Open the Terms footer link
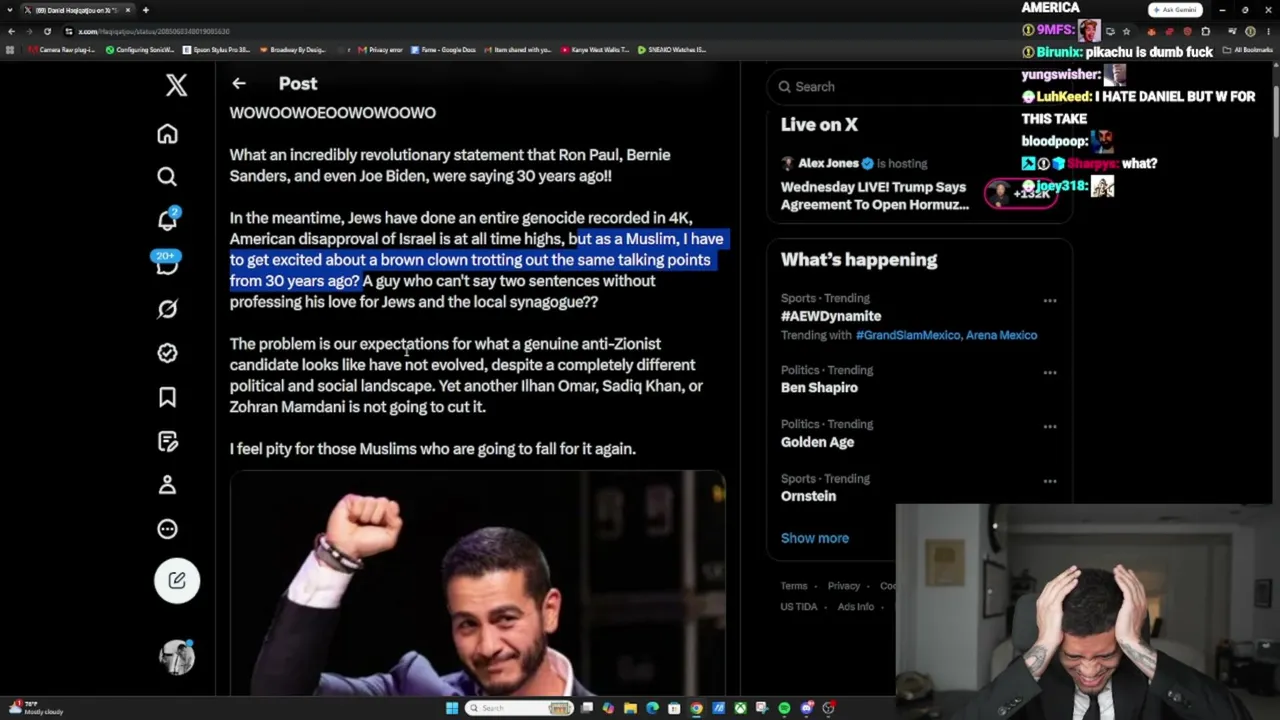 (x=794, y=586)
